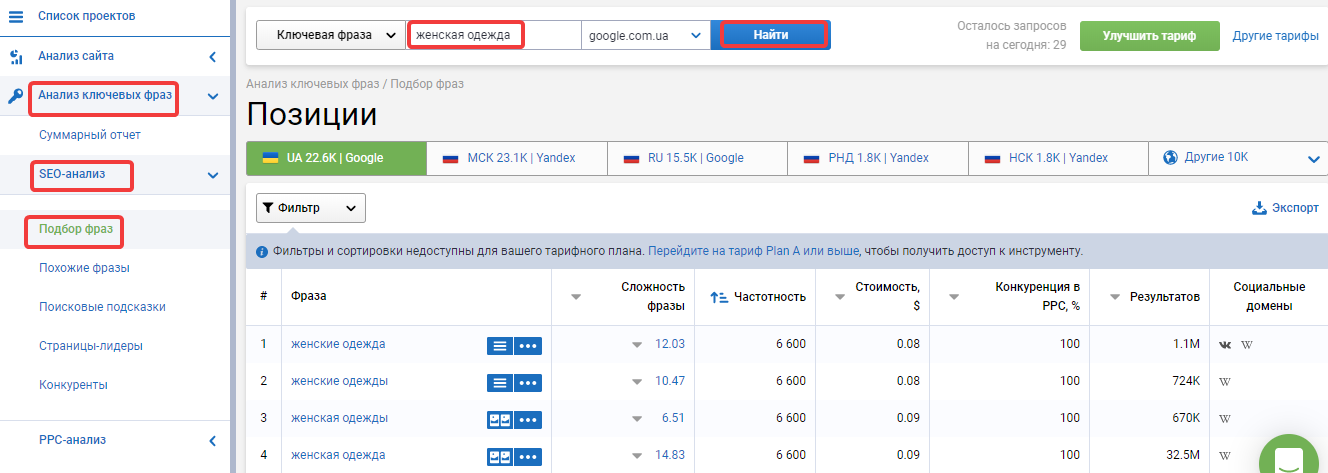Click the hamburger menu icon beside Список проектов
Viewport: 1328px width, 473px height.
point(15,16)
